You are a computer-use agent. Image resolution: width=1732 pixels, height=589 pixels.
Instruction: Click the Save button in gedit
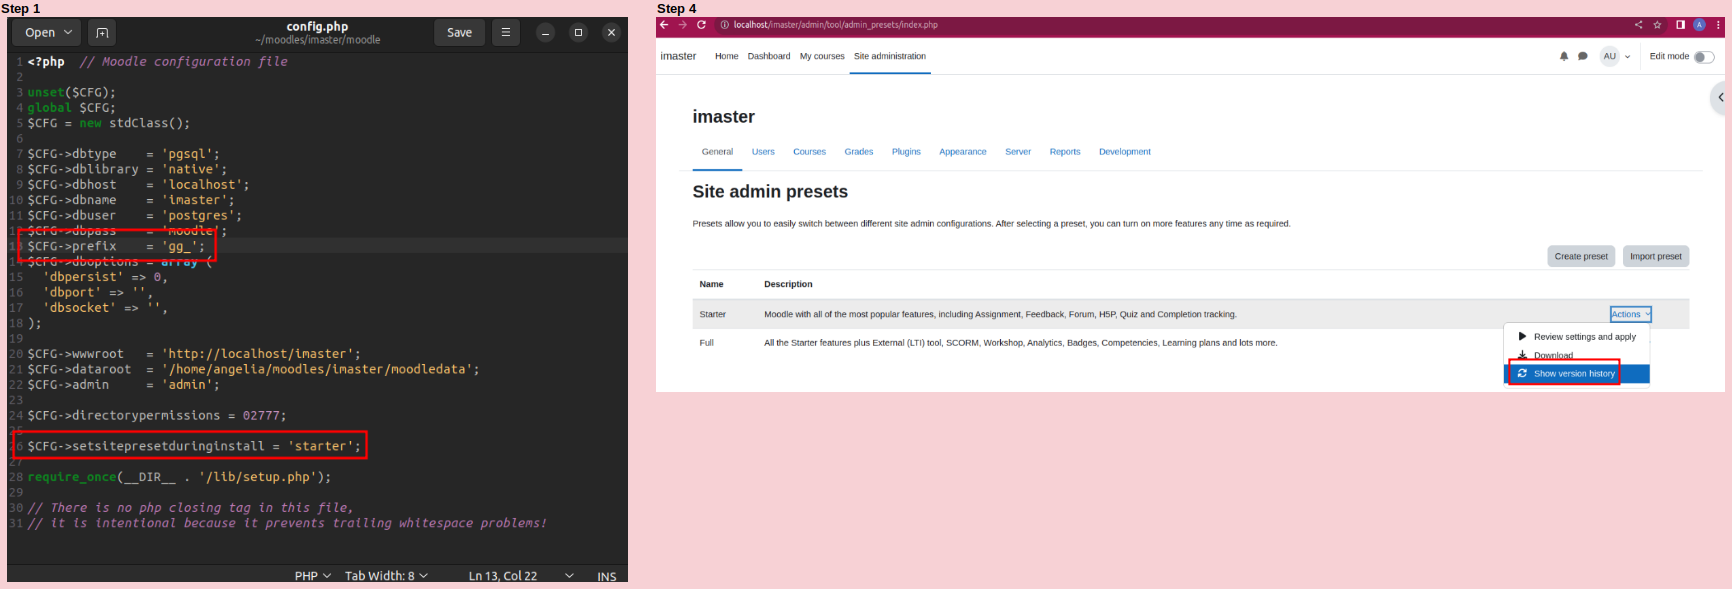point(460,33)
